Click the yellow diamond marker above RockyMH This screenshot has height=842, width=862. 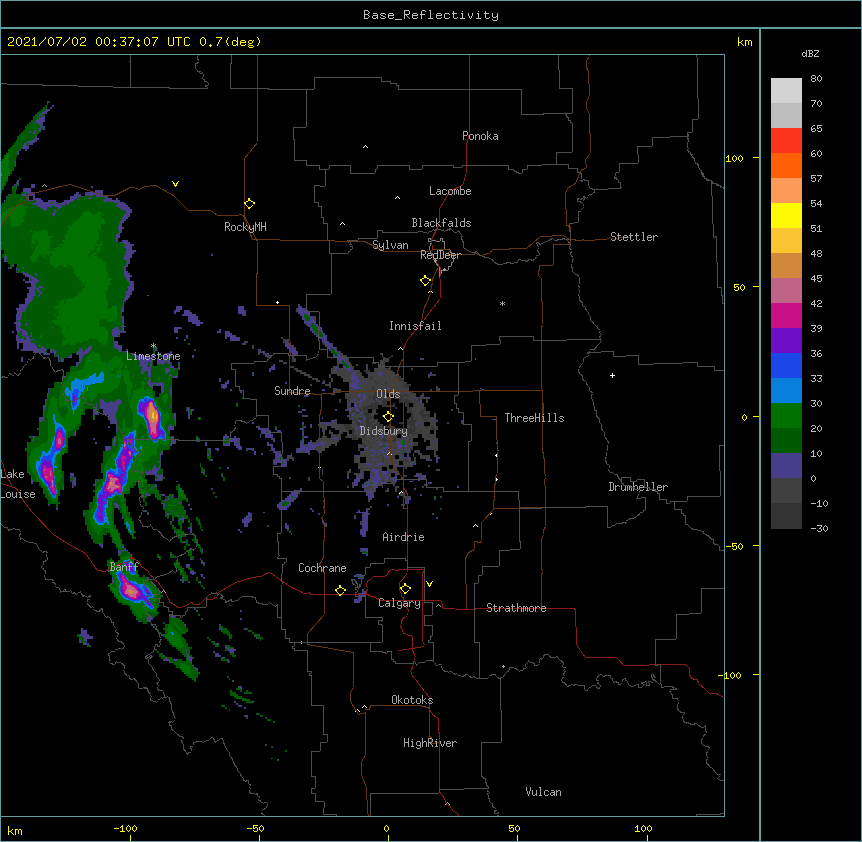pyautogui.click(x=249, y=204)
